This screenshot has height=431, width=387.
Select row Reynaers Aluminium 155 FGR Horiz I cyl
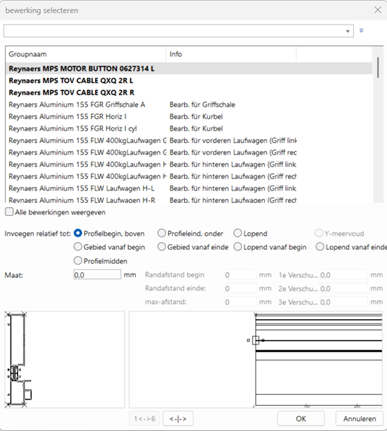[189, 129]
